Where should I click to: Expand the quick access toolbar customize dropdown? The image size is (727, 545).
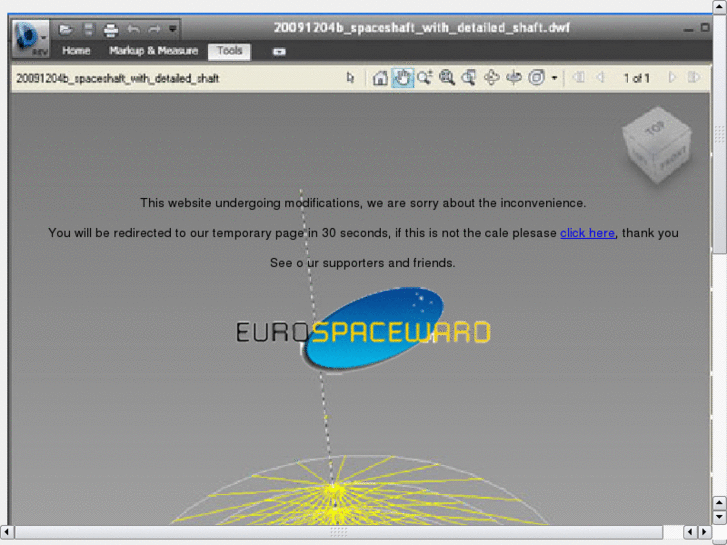172,29
